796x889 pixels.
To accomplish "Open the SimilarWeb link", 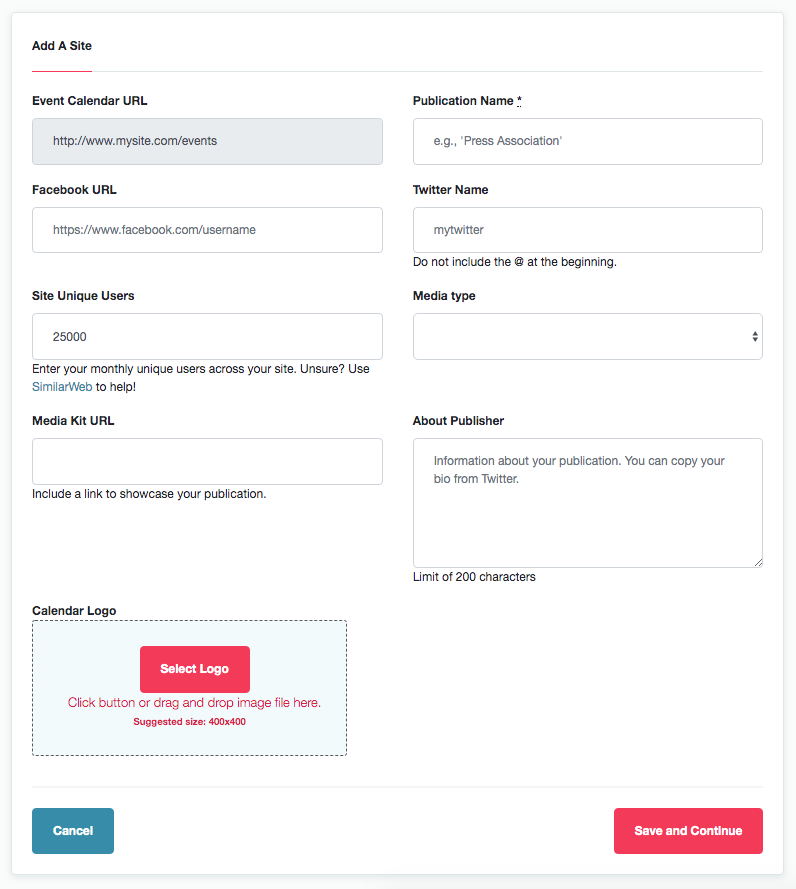I will pyautogui.click(x=62, y=387).
